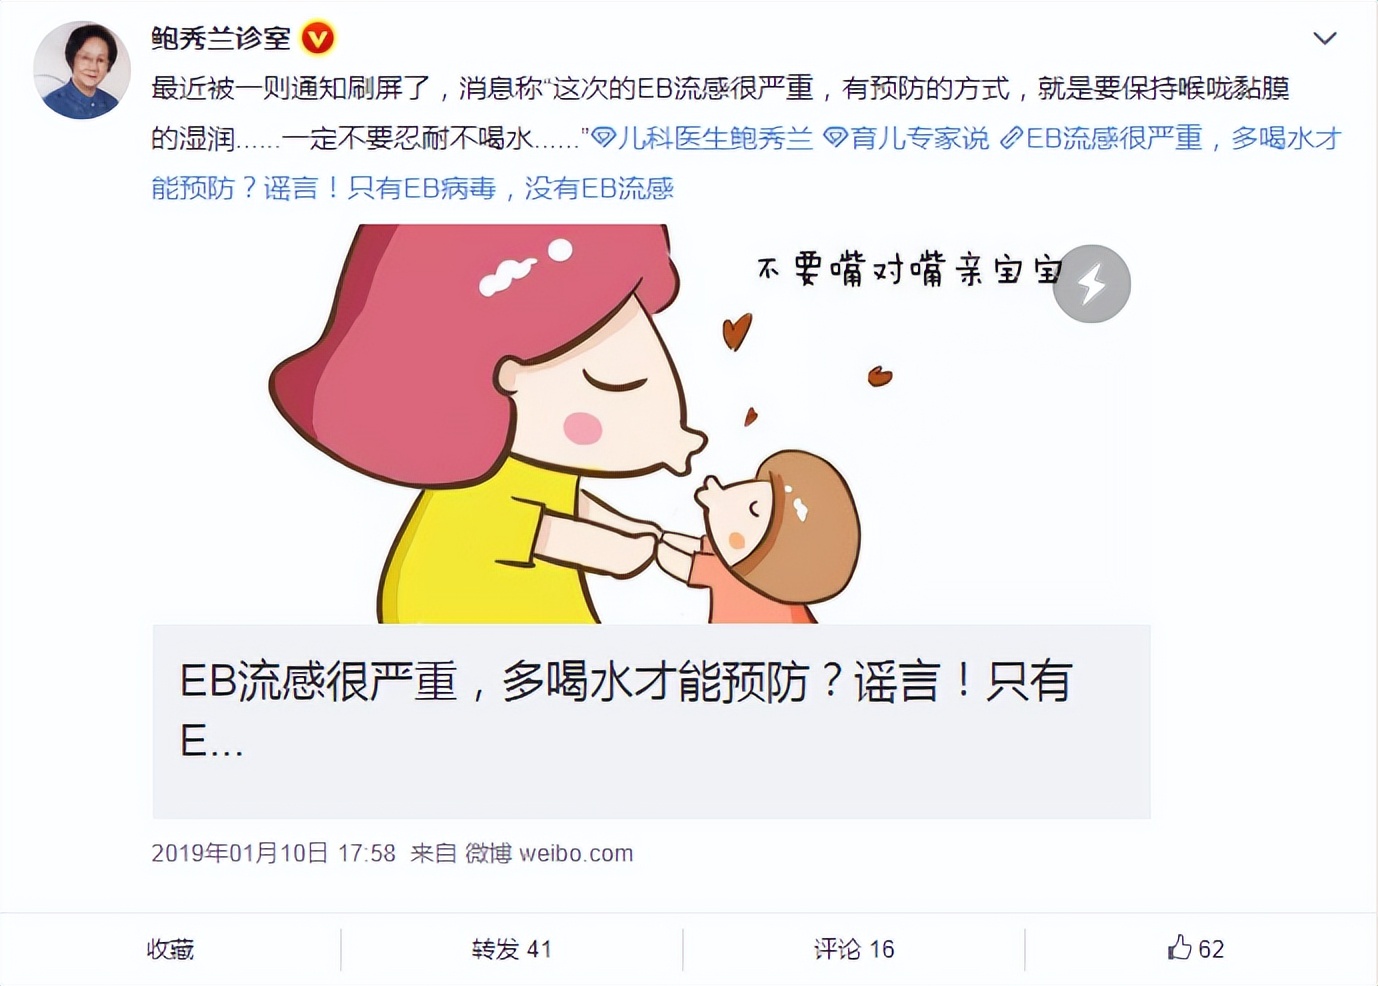The width and height of the screenshot is (1378, 986).
Task: Click the 微博 weibo.com source link
Action: (x=549, y=853)
